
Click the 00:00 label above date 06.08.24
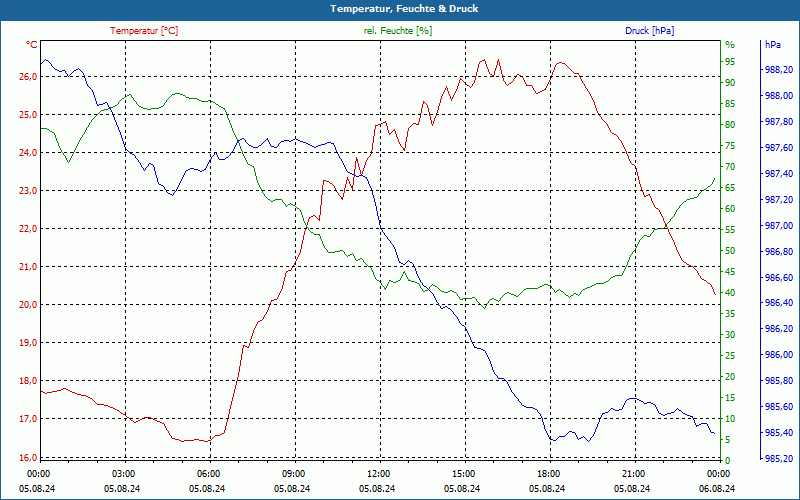(x=718, y=473)
